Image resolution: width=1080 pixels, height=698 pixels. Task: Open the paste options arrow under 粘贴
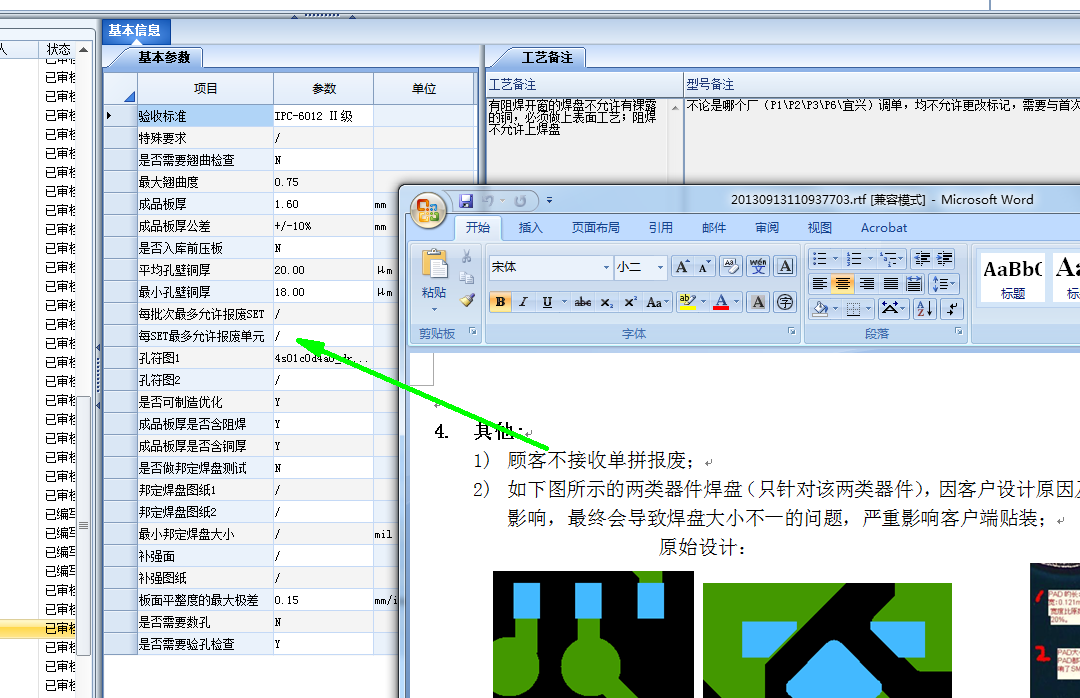click(434, 309)
